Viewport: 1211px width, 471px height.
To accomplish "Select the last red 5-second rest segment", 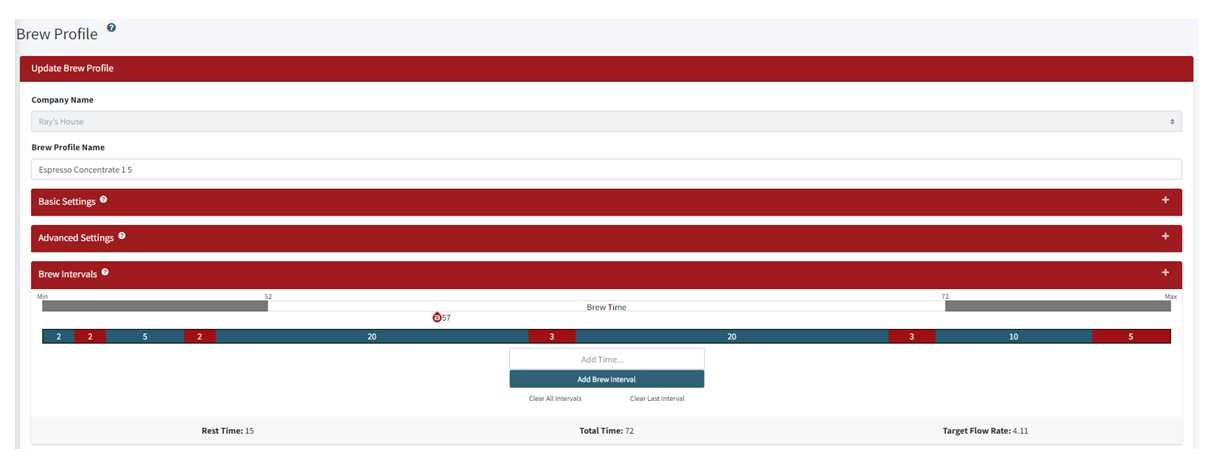I will 1130,337.
